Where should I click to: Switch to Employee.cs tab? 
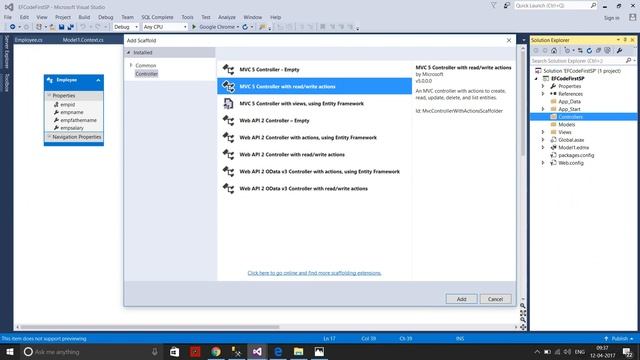pyautogui.click(x=29, y=40)
